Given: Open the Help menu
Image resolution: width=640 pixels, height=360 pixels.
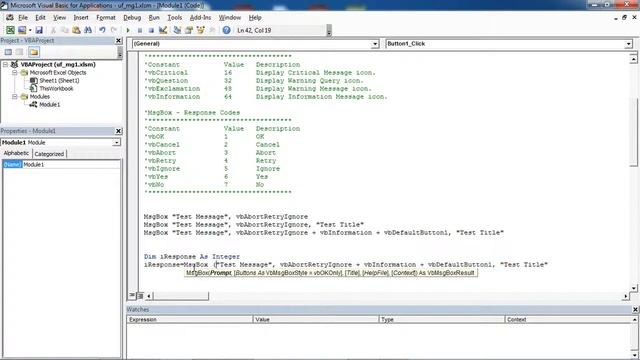Looking at the screenshot, I should click(255, 18).
